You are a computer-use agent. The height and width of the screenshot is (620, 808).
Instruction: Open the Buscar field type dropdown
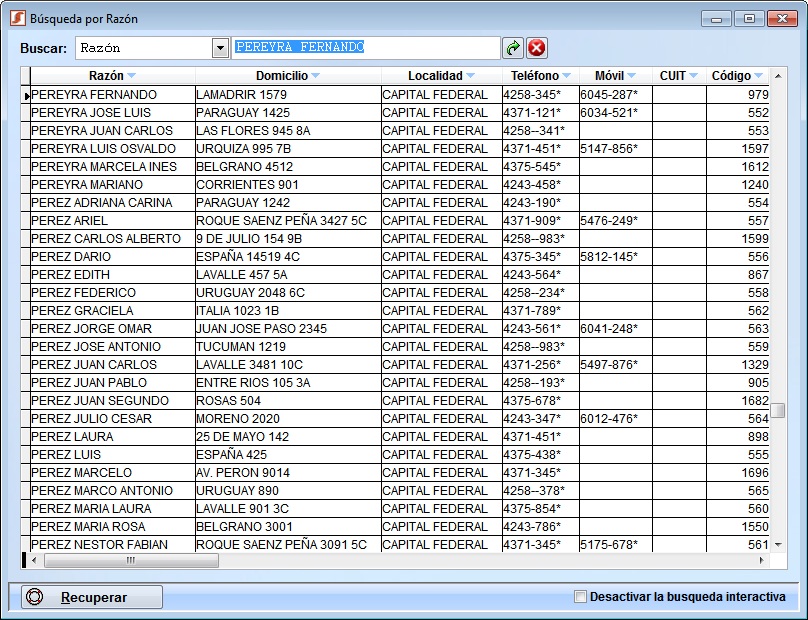click(x=220, y=48)
